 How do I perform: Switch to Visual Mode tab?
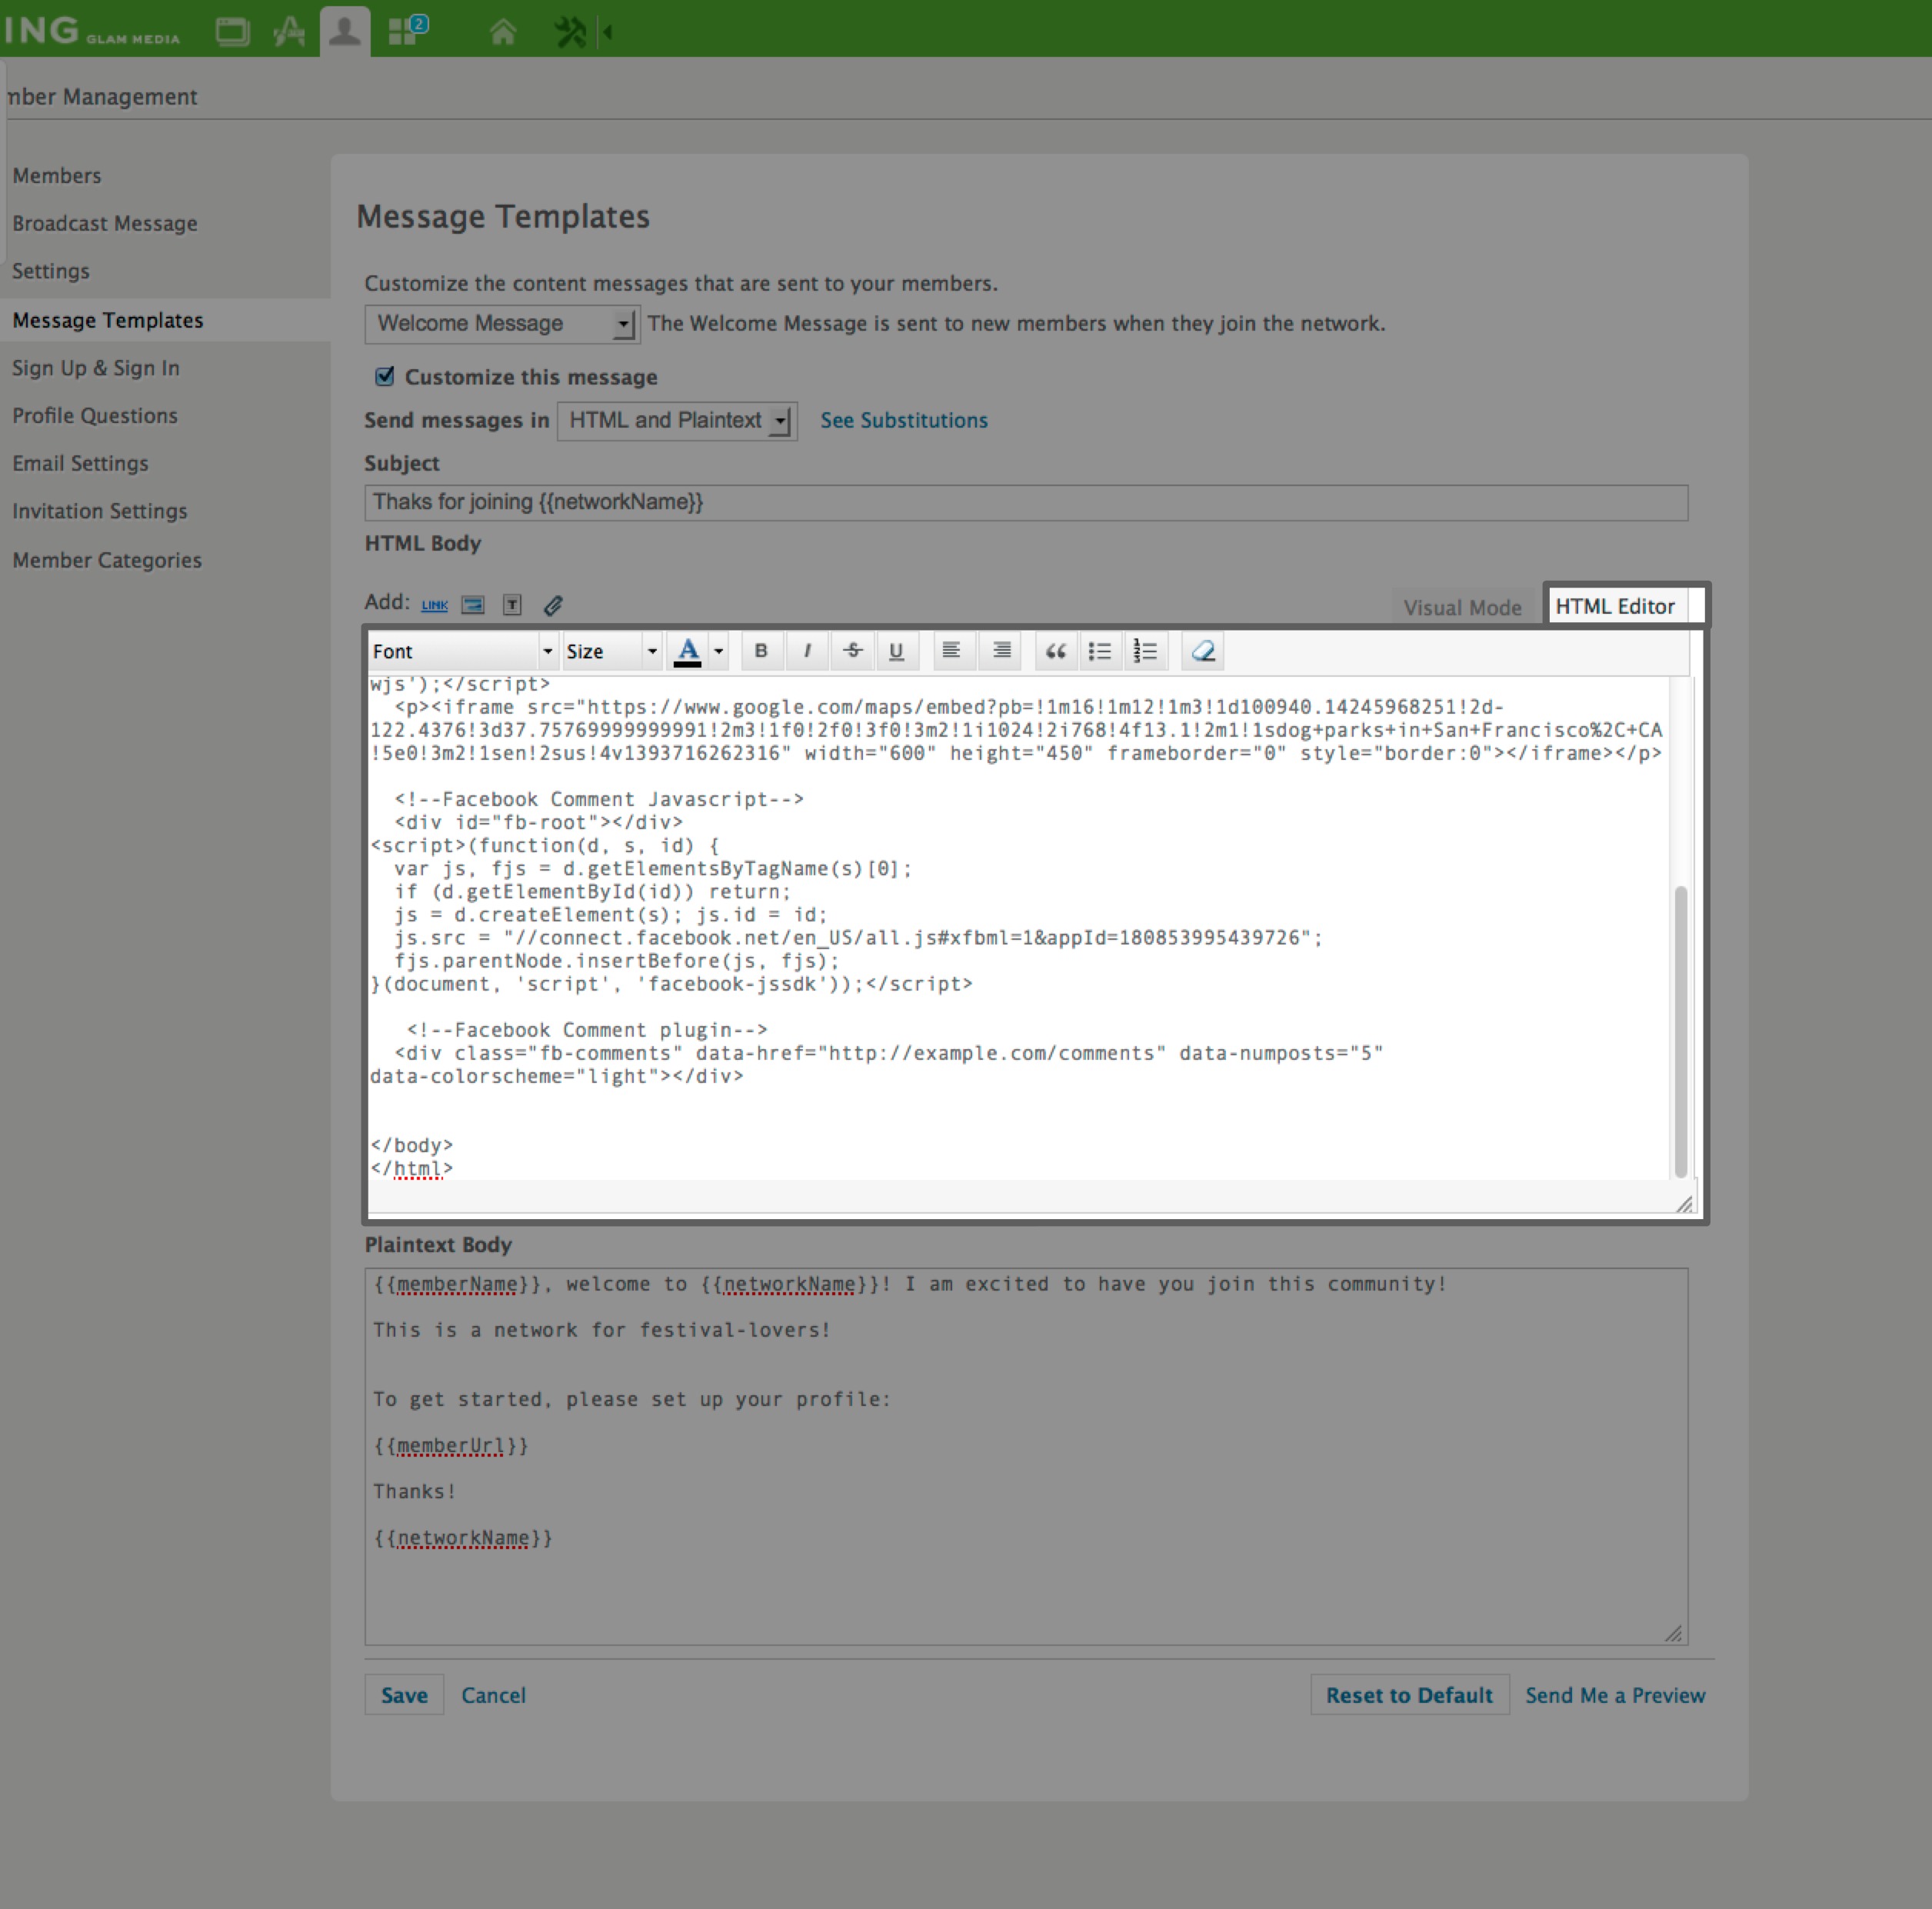(1462, 607)
